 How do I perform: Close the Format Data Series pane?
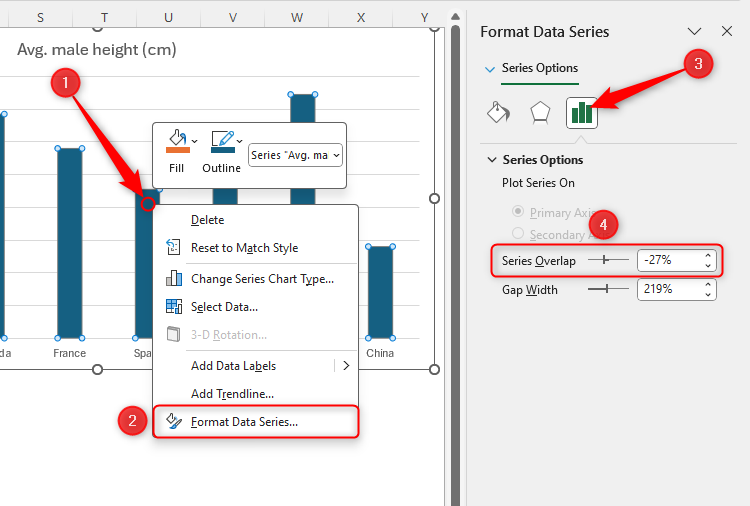click(x=727, y=31)
